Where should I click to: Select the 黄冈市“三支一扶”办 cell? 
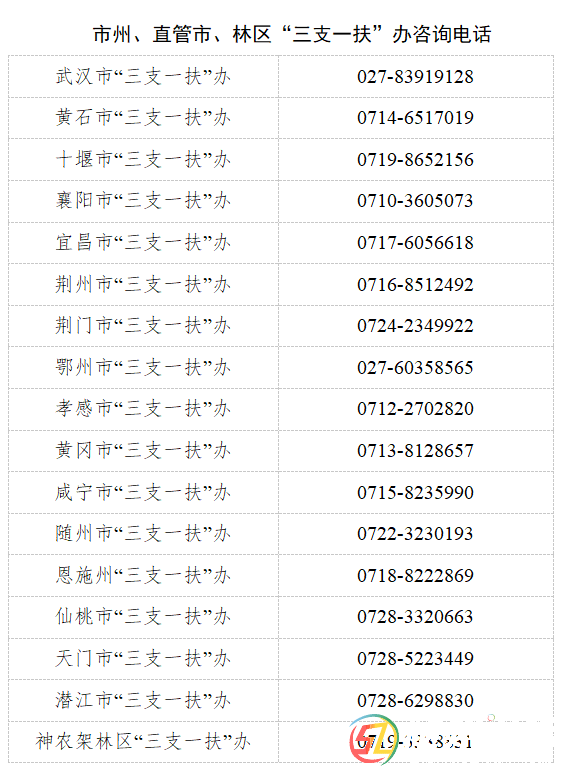point(143,450)
